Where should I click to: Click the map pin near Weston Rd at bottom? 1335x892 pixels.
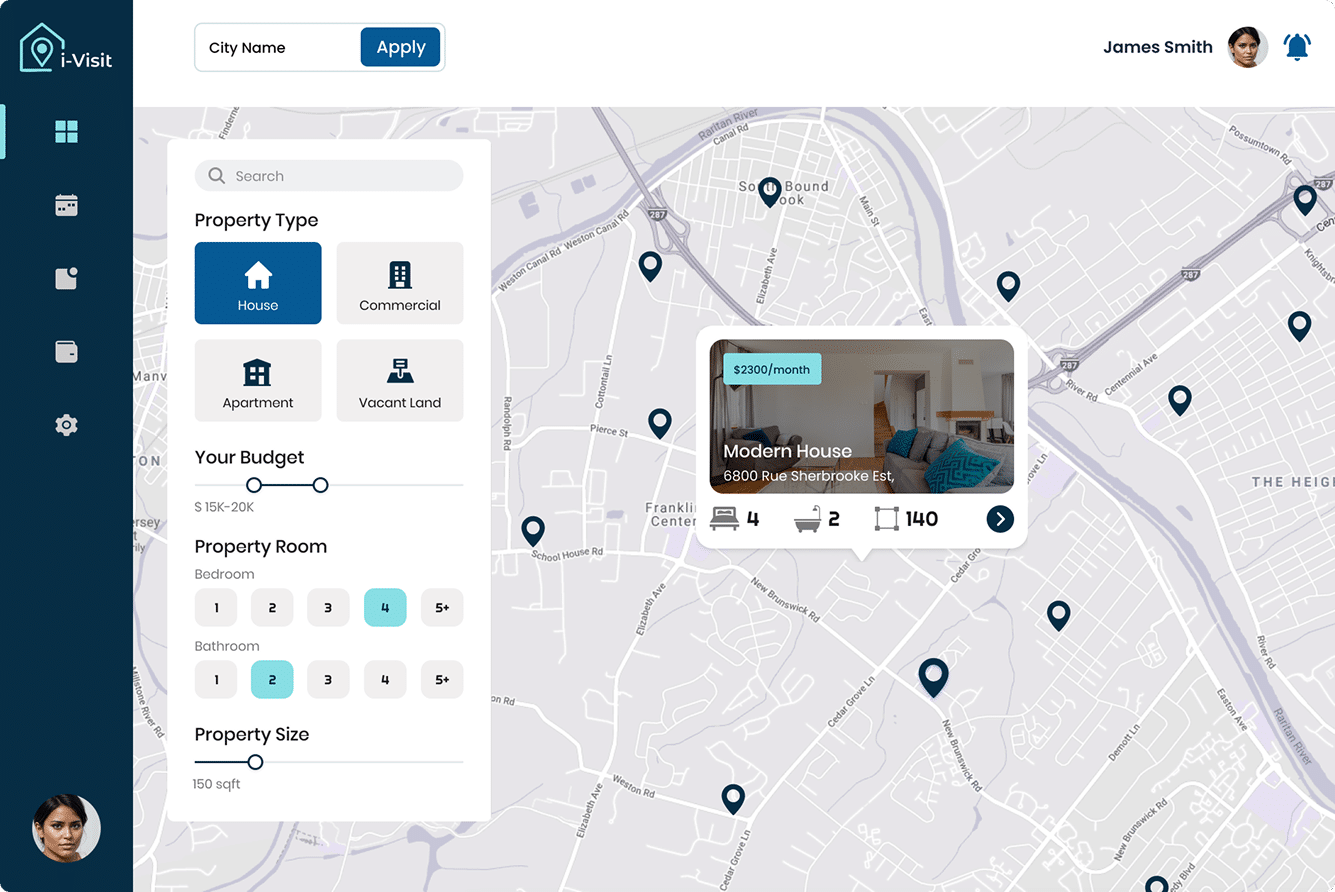pyautogui.click(x=733, y=799)
